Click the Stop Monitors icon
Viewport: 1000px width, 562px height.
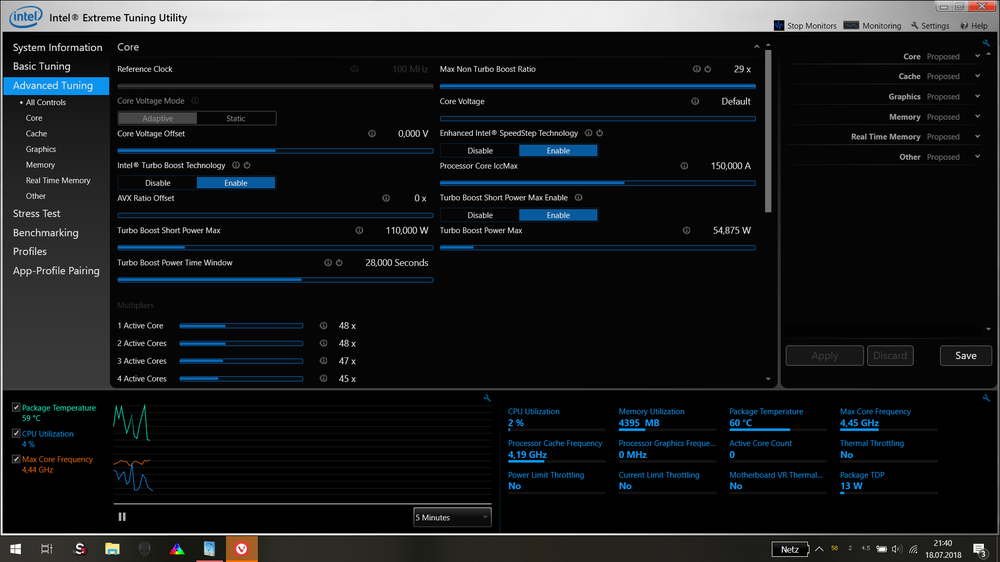pyautogui.click(x=779, y=26)
